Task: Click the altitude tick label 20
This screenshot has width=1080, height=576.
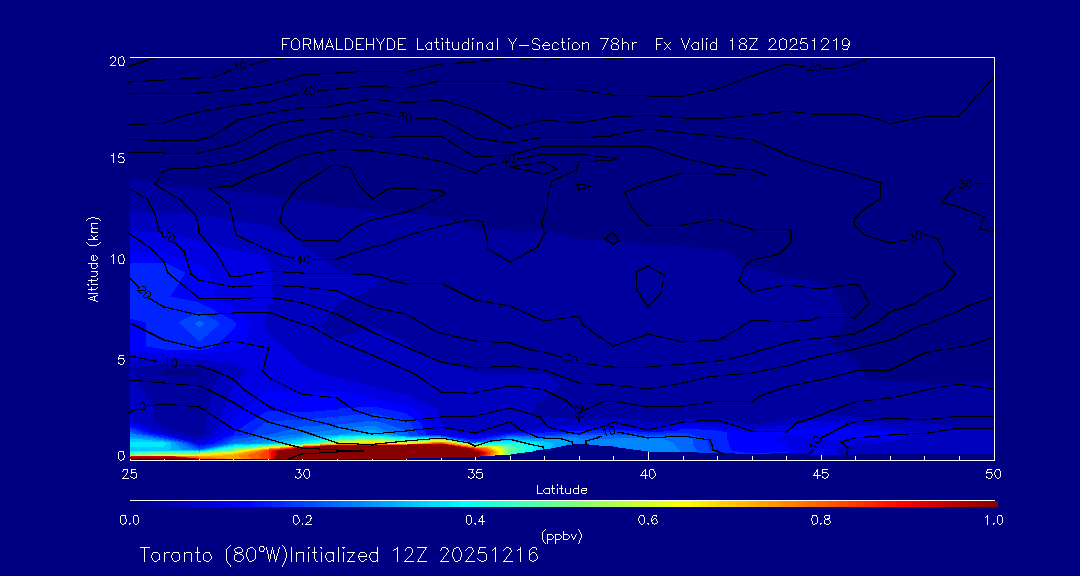Action: click(x=117, y=61)
